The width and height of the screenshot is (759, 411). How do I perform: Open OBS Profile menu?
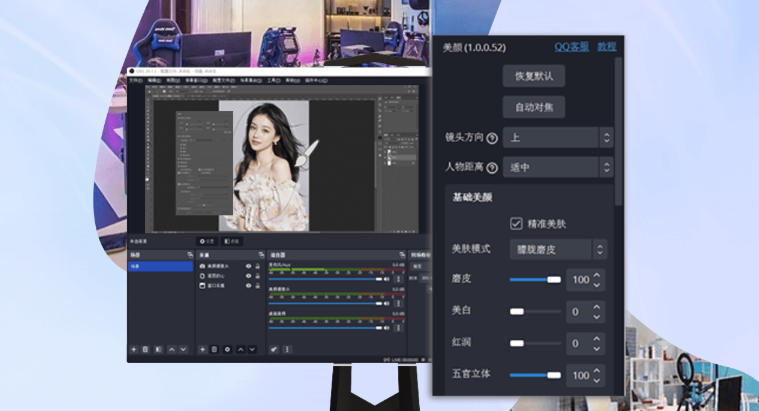pyautogui.click(x=224, y=80)
